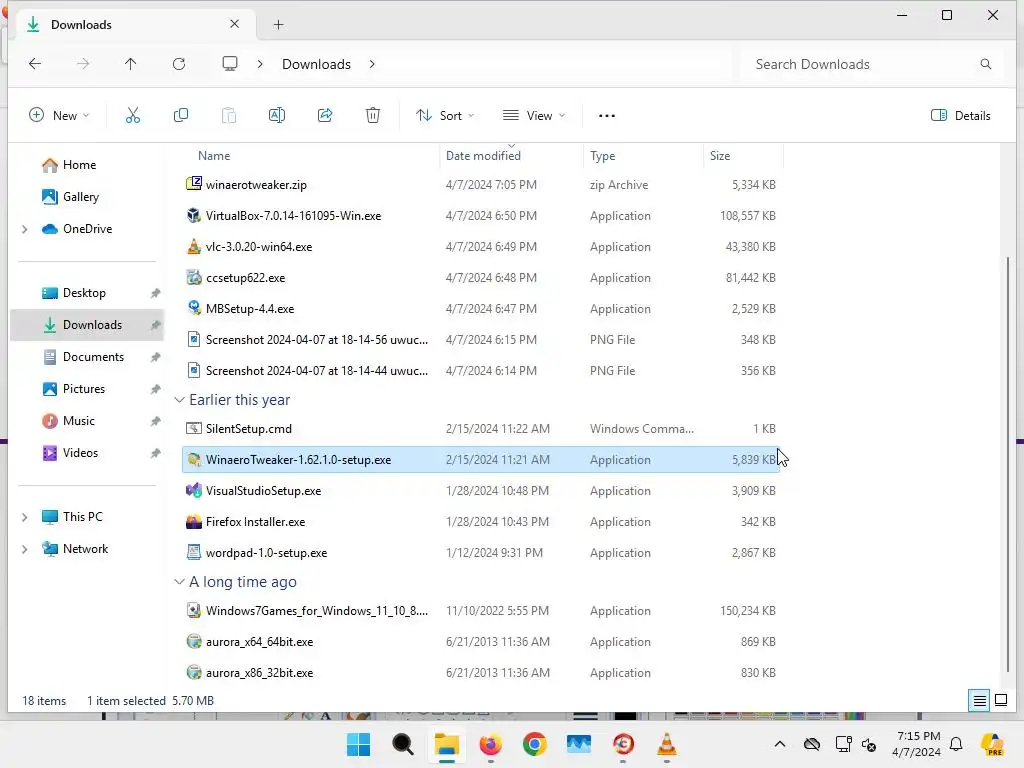Select wordpad-1.0-setup.exe file
Image resolution: width=1024 pixels, height=768 pixels.
pos(480,553)
